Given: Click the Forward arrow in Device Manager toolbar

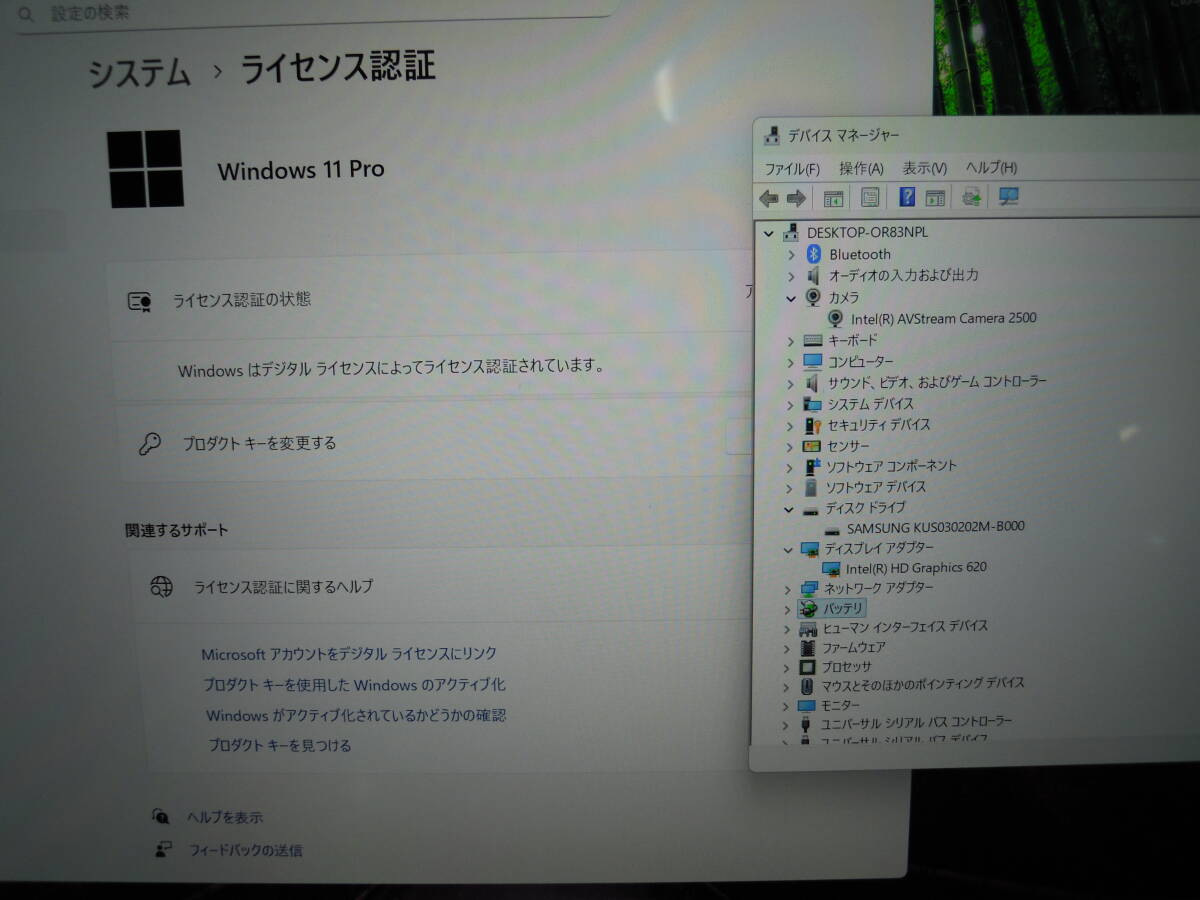Looking at the screenshot, I should click(796, 198).
